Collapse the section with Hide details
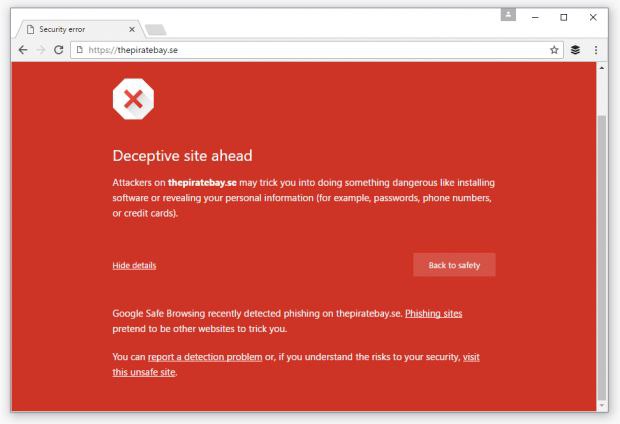 pyautogui.click(x=134, y=265)
